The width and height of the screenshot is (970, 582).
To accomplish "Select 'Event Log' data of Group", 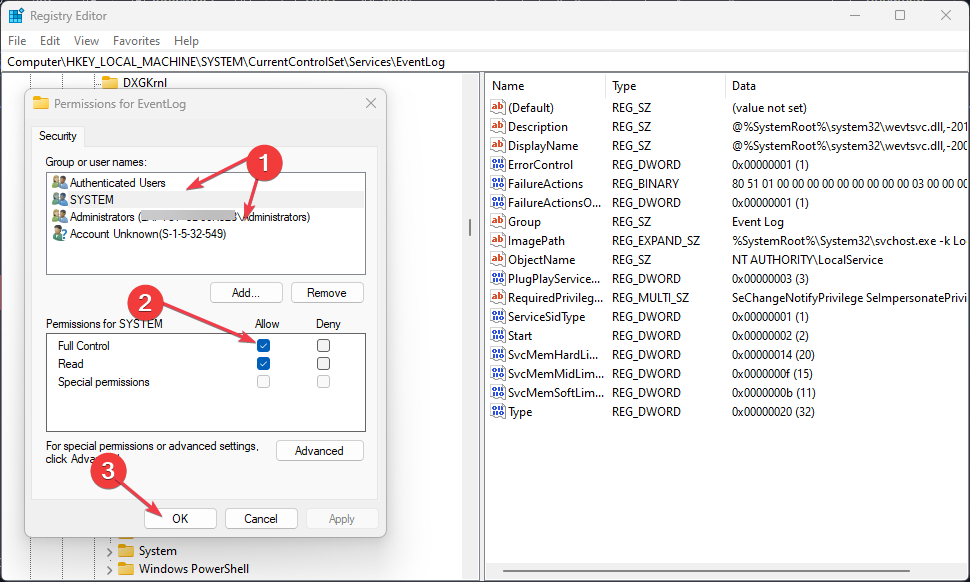I will pos(758,221).
